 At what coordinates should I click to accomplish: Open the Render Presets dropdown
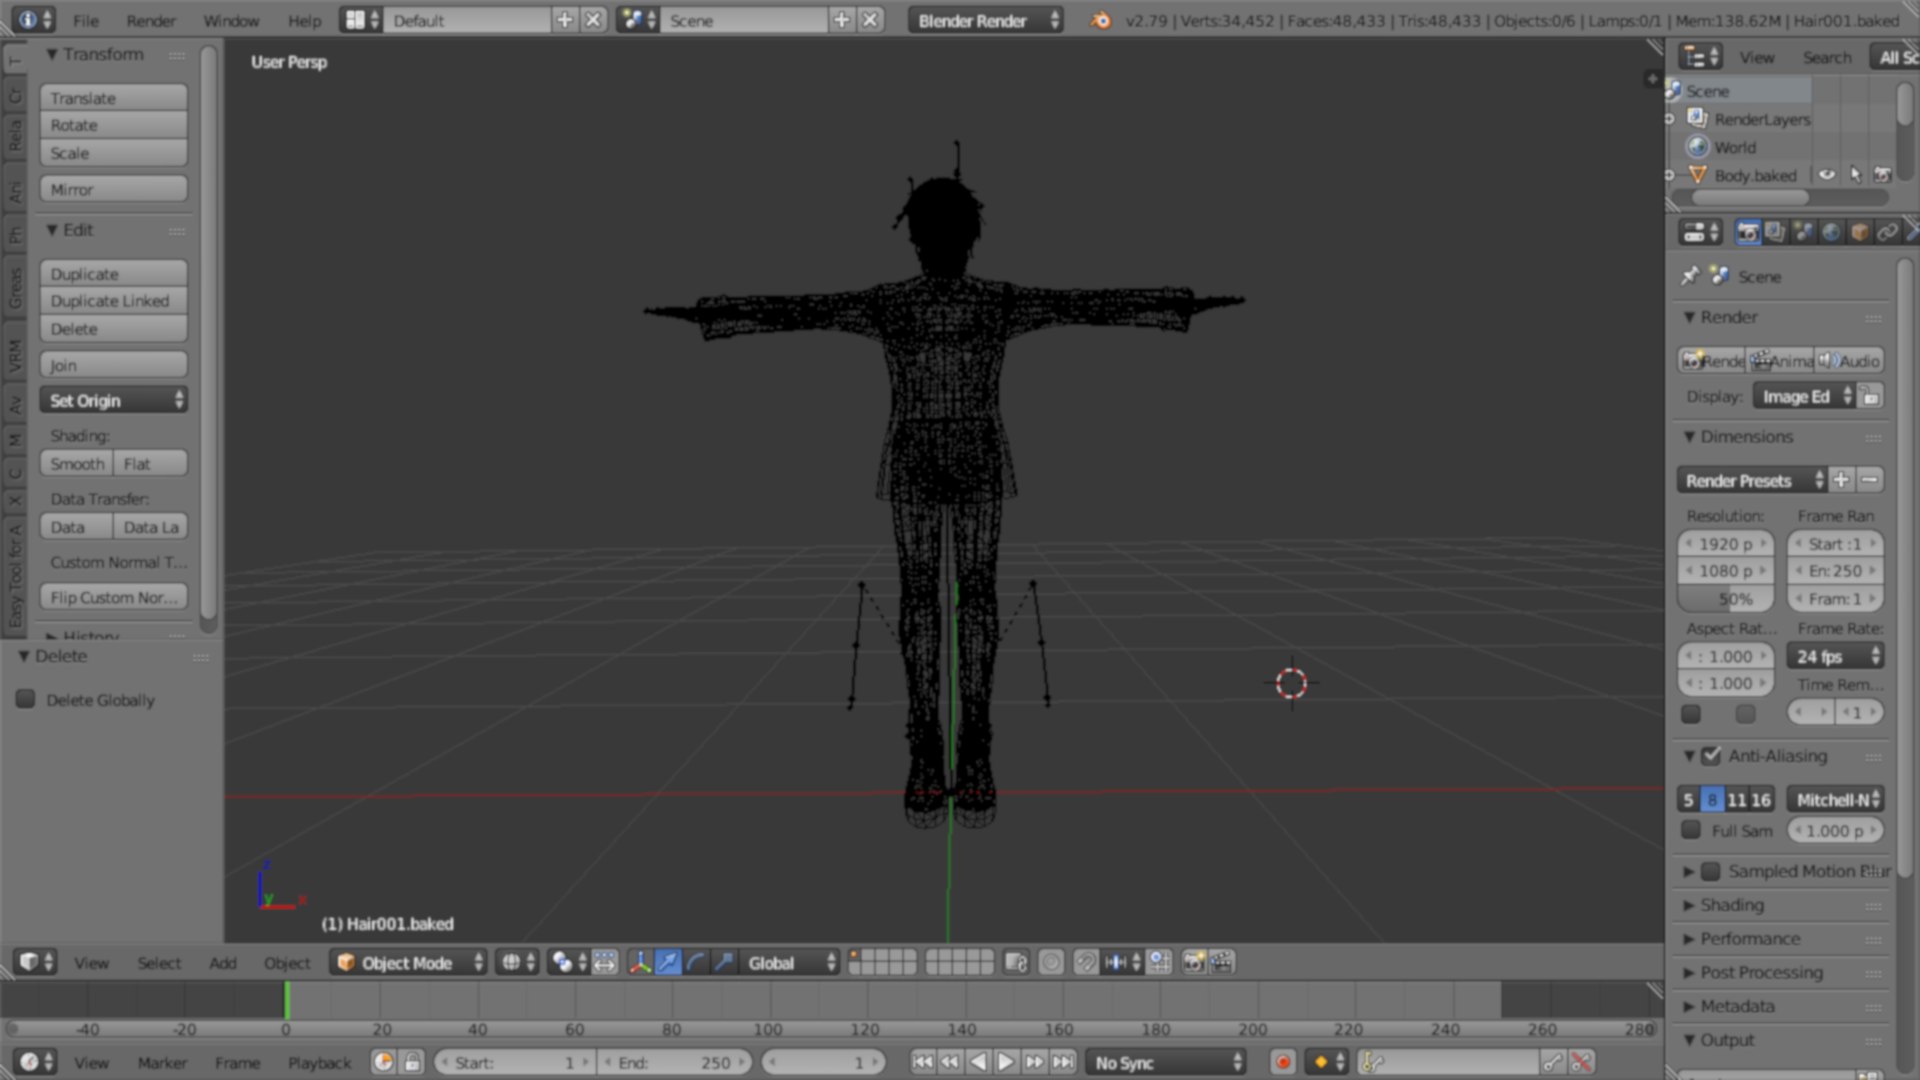click(1751, 480)
